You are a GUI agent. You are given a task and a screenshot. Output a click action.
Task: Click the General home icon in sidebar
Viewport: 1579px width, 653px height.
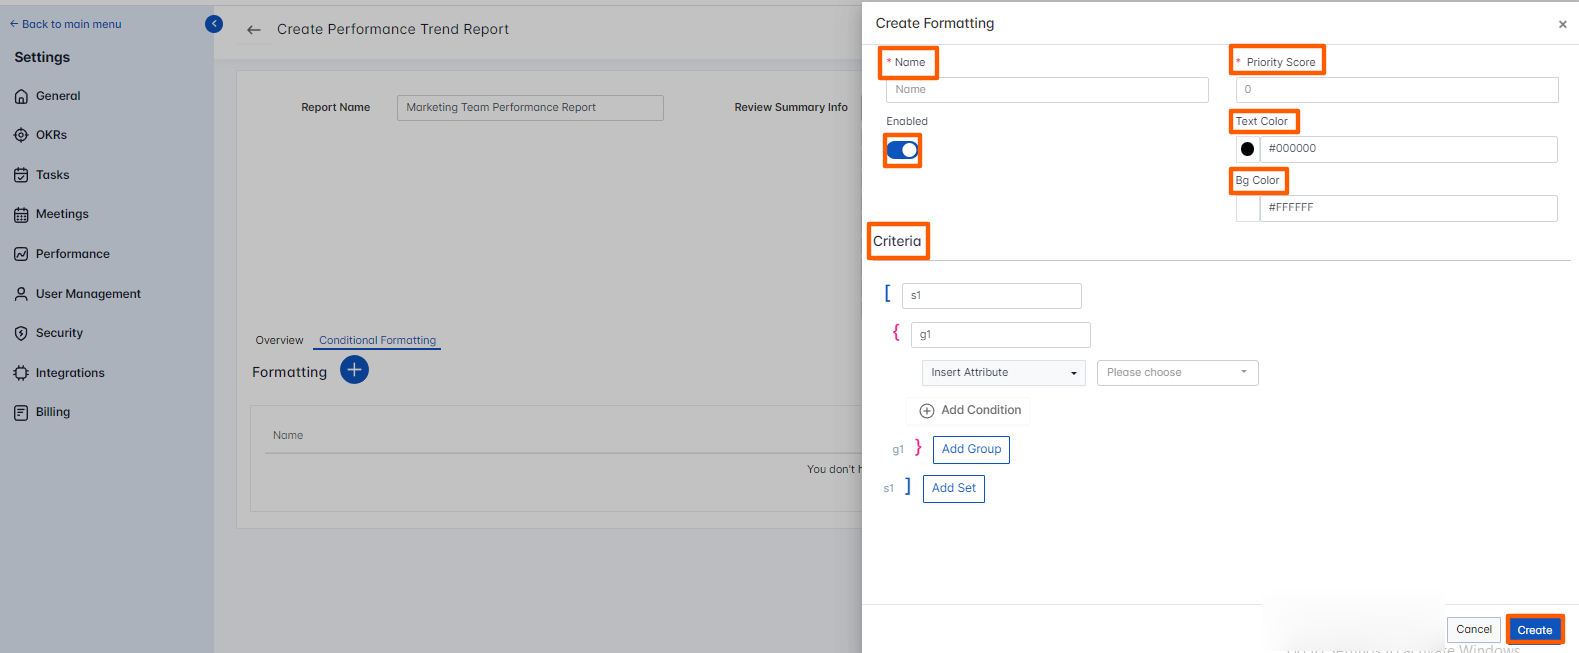click(21, 97)
